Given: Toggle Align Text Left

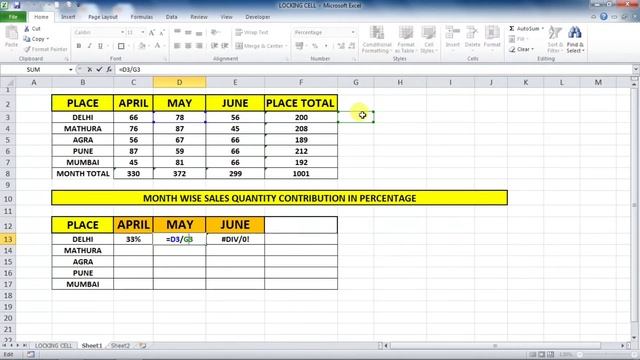Looking at the screenshot, I should coord(178,46).
